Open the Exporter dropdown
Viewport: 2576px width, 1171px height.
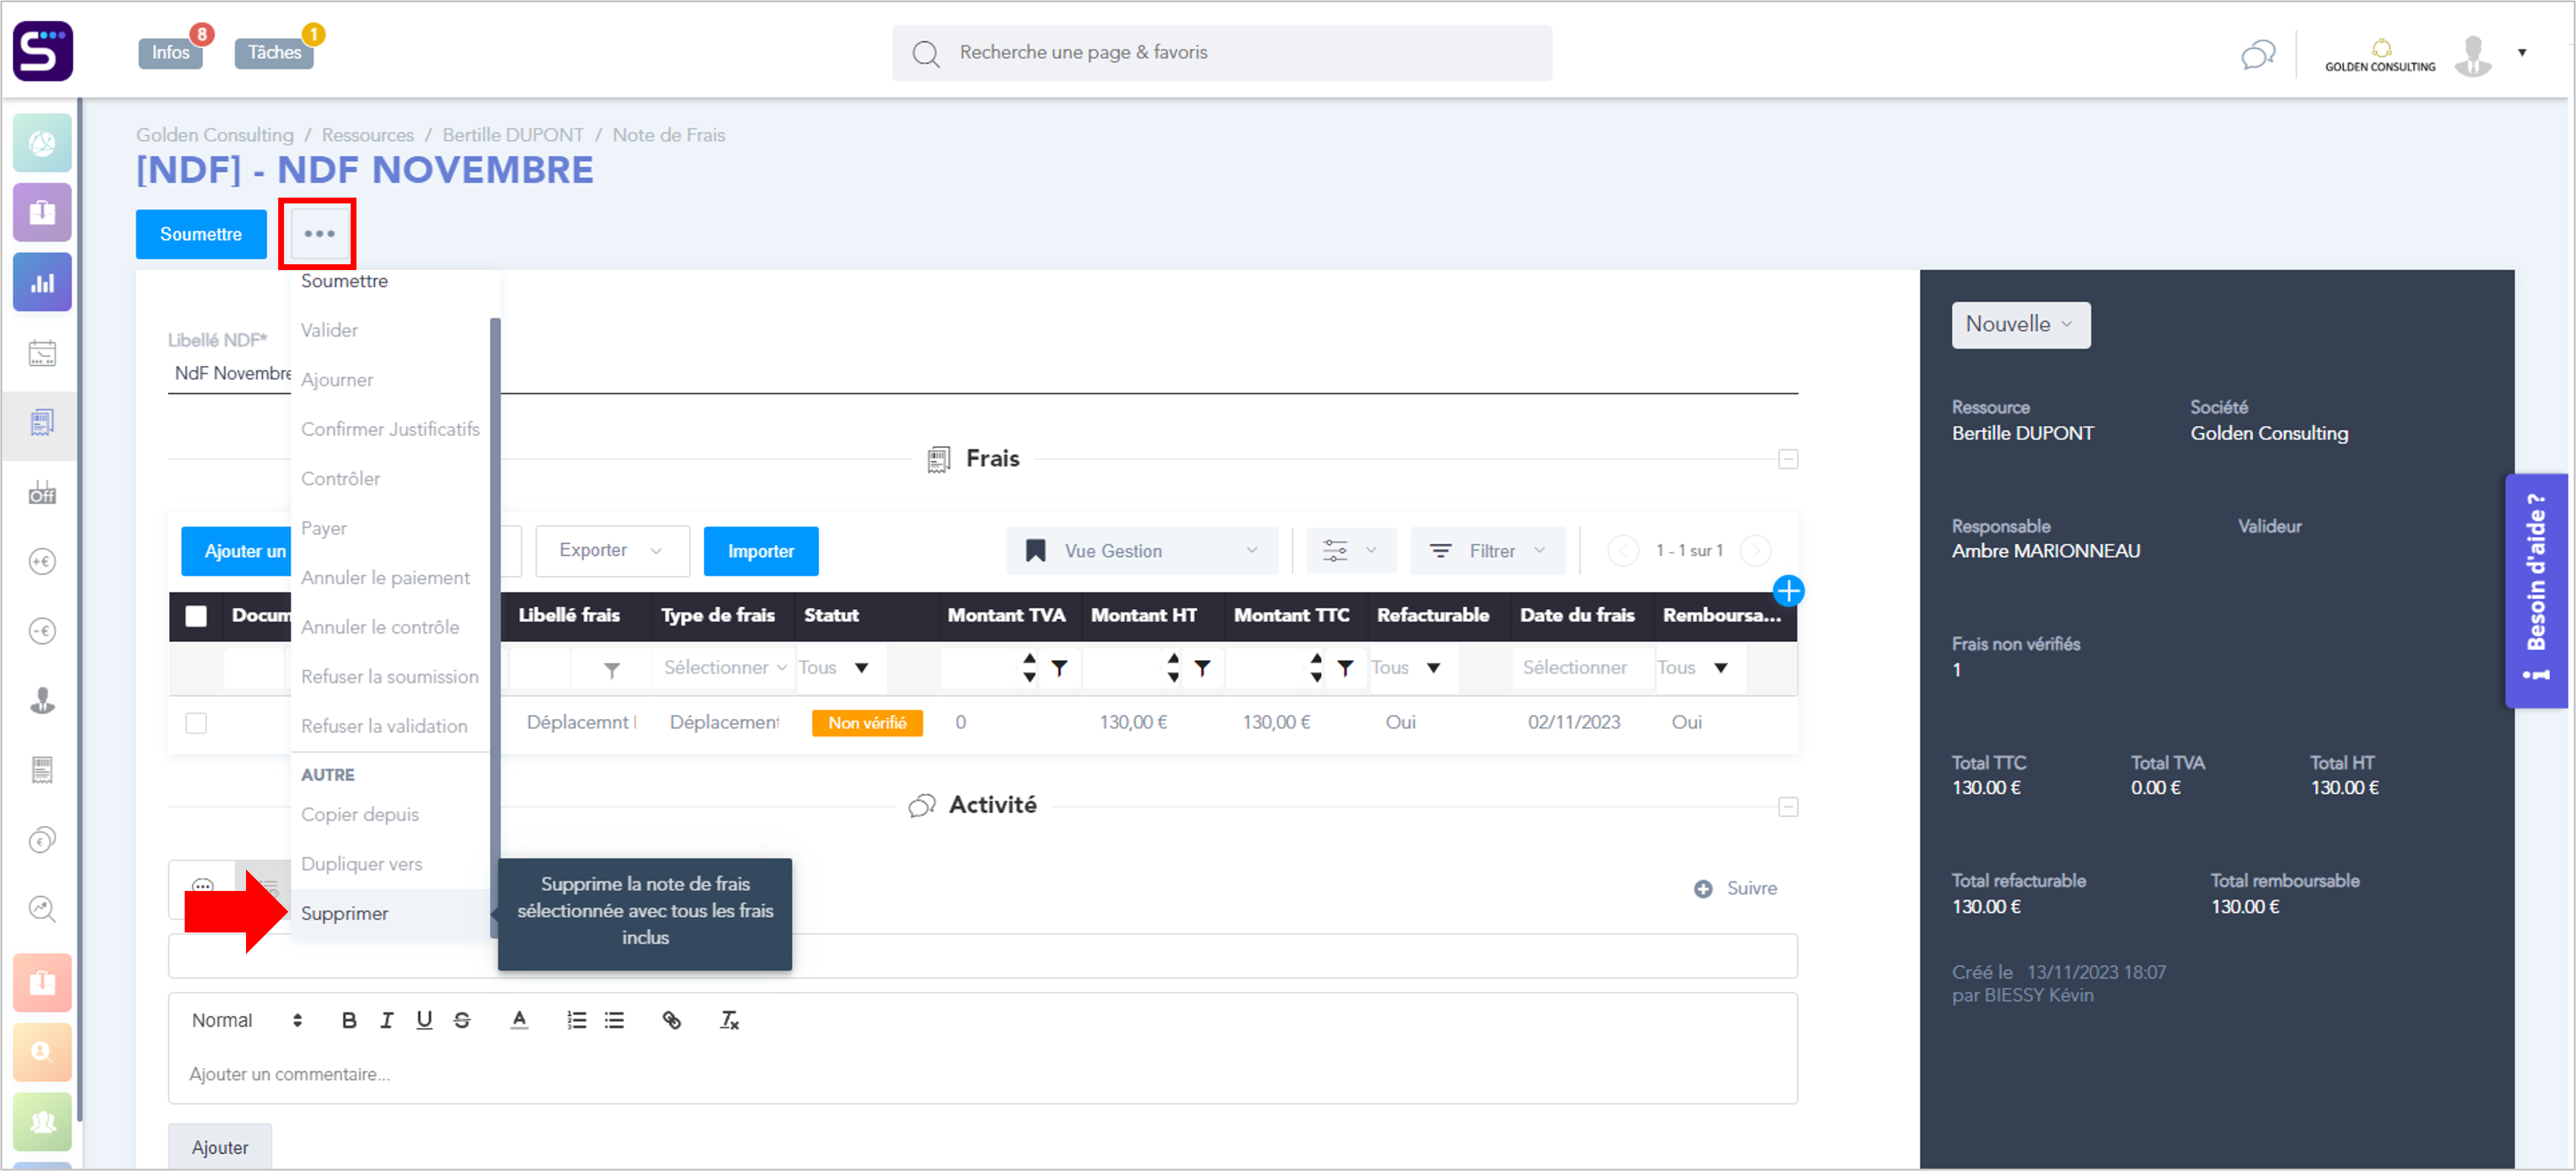[x=612, y=551]
